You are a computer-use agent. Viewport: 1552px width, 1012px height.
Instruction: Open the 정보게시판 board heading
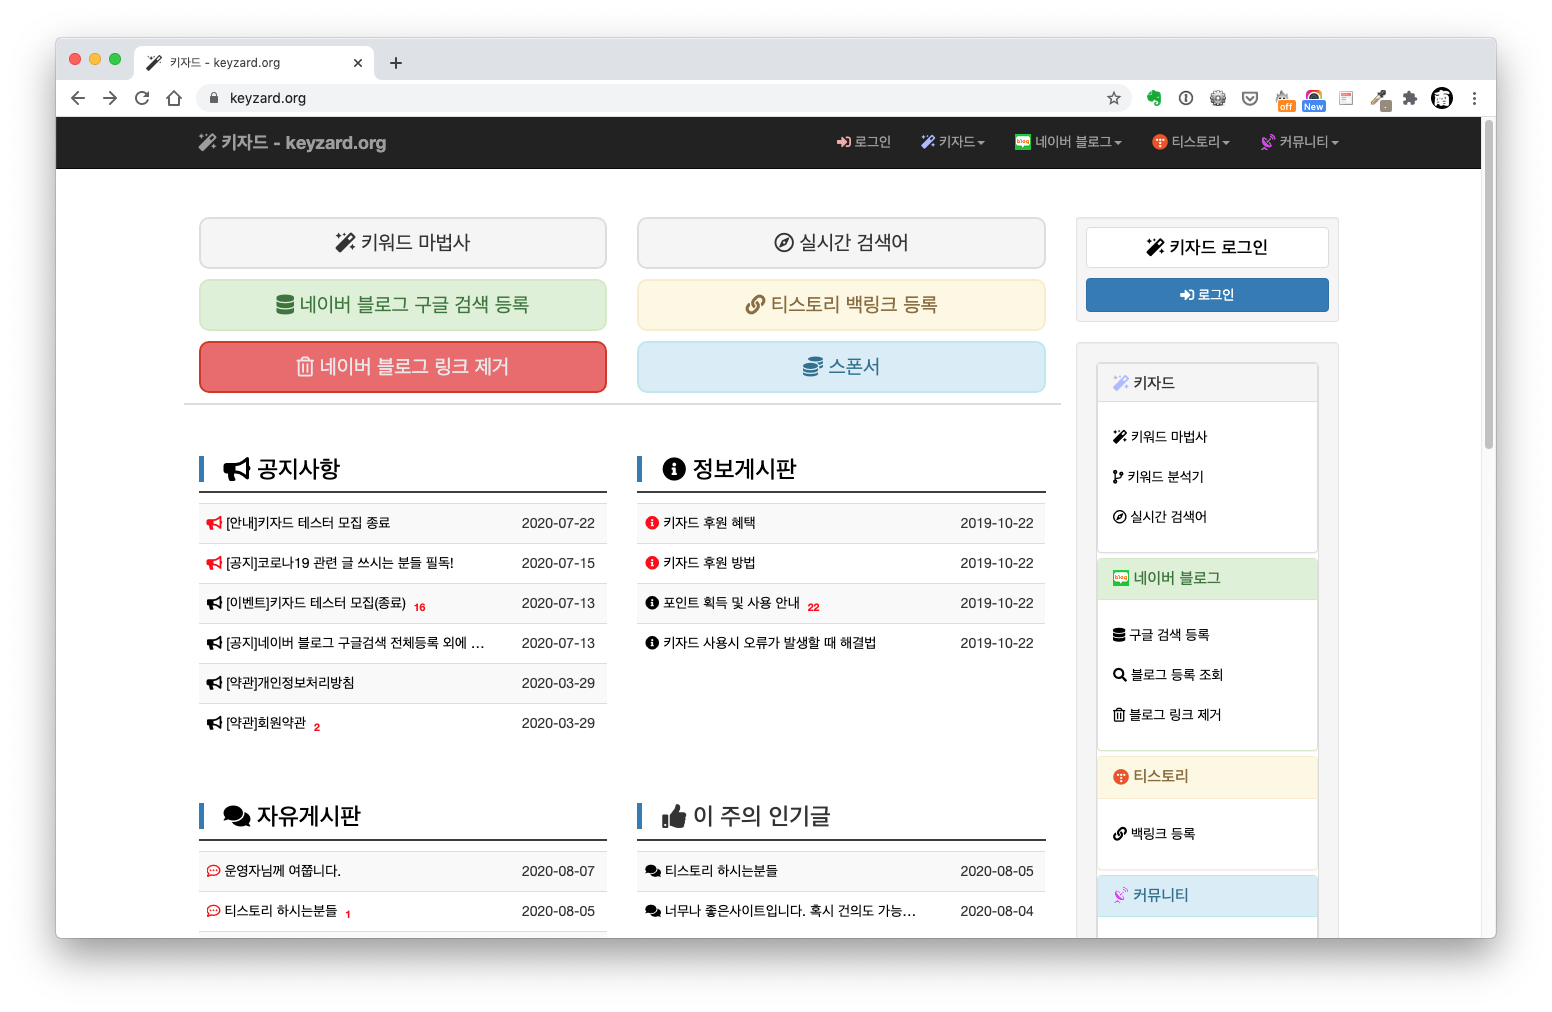[729, 469]
